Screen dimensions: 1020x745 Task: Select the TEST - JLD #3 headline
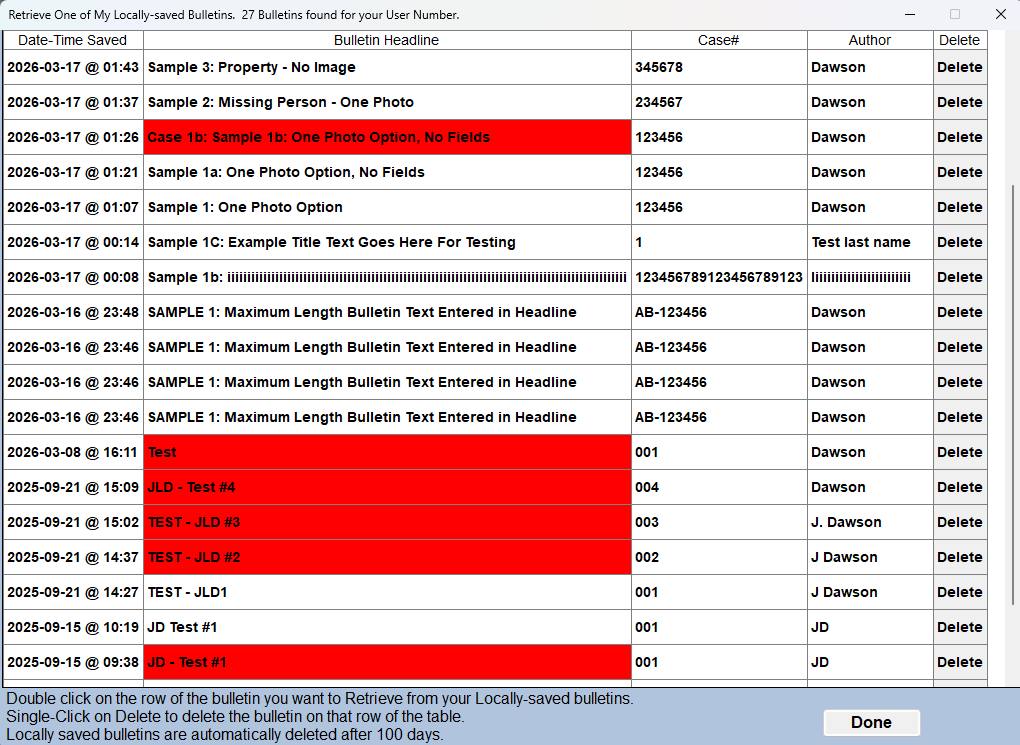click(x=387, y=522)
